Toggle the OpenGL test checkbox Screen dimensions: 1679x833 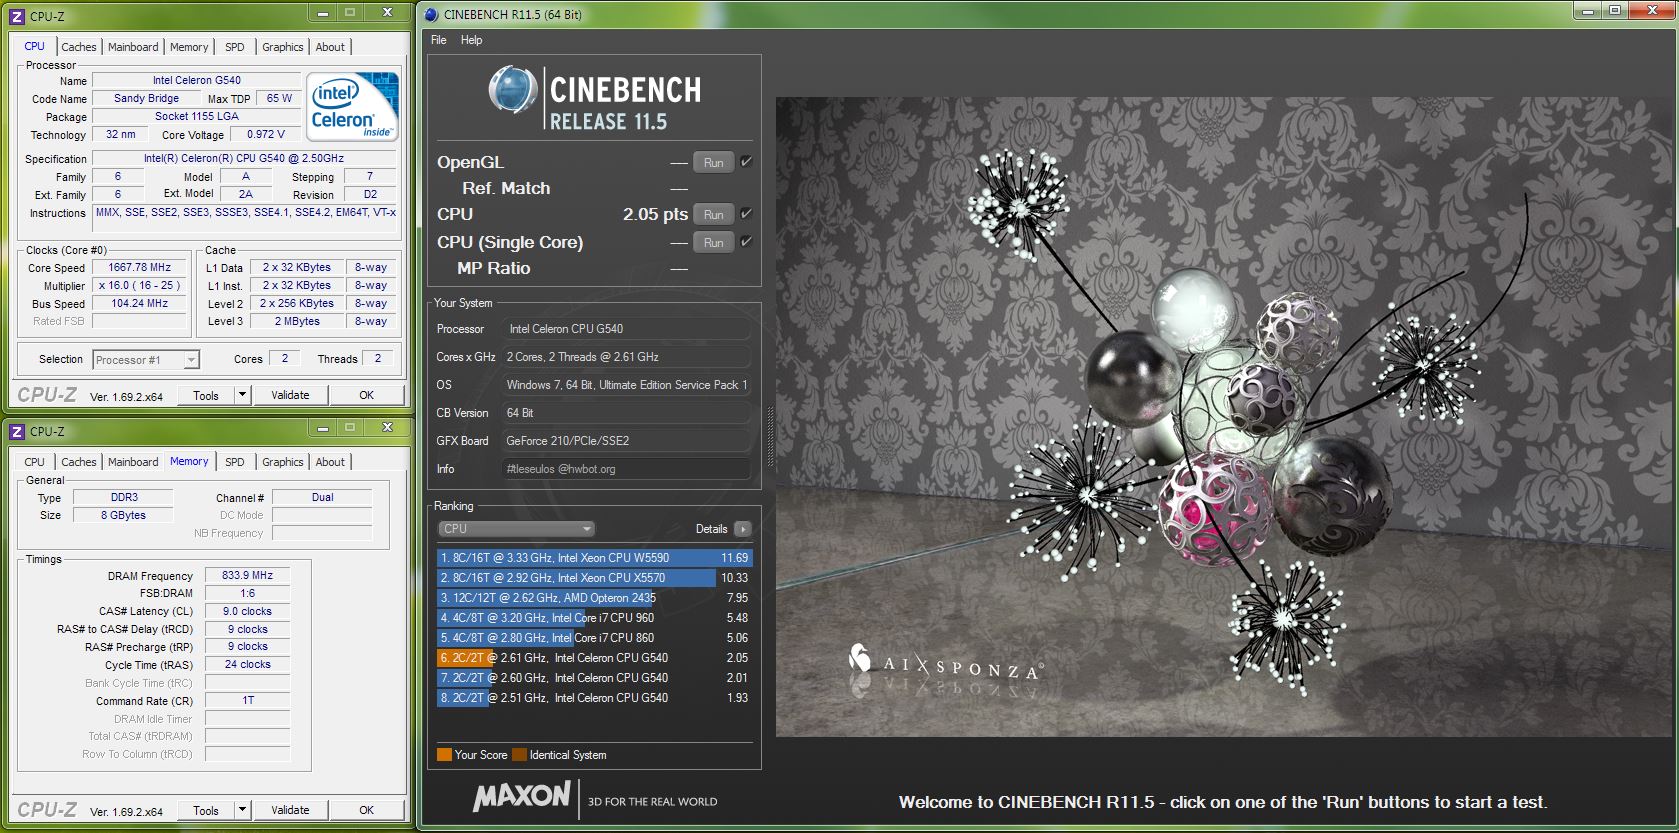pyautogui.click(x=745, y=162)
